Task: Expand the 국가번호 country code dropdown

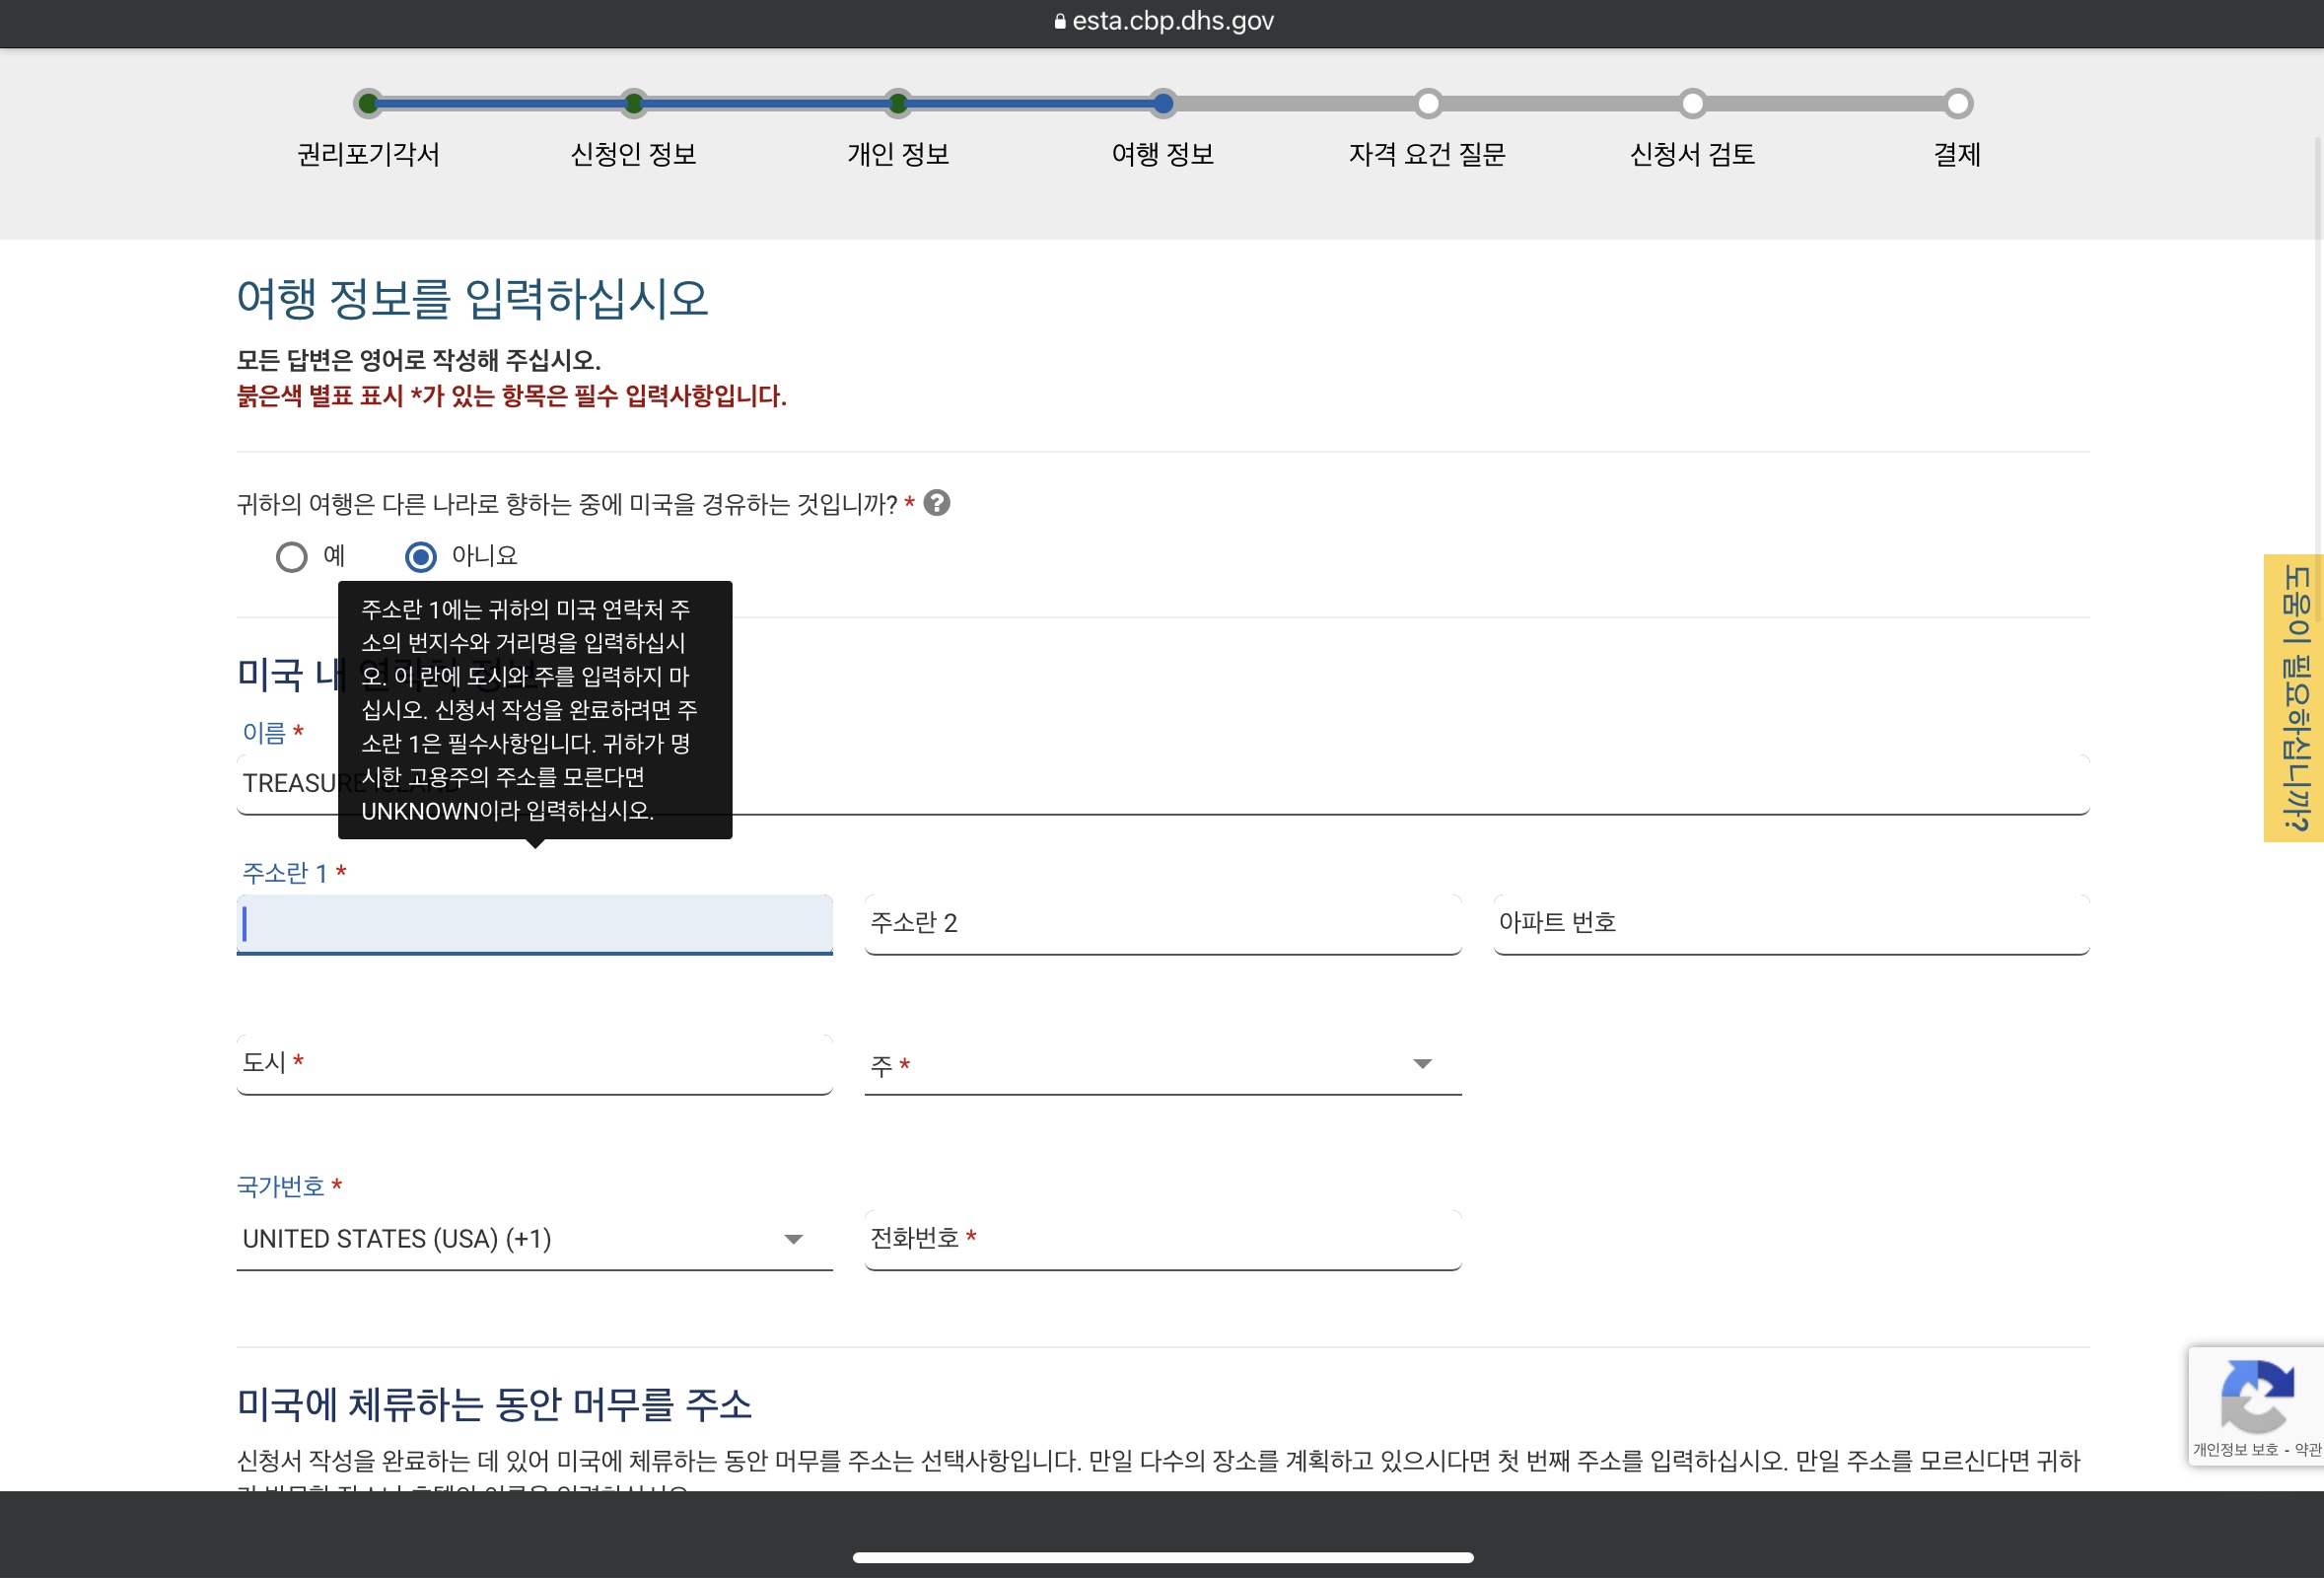Action: tap(534, 1240)
